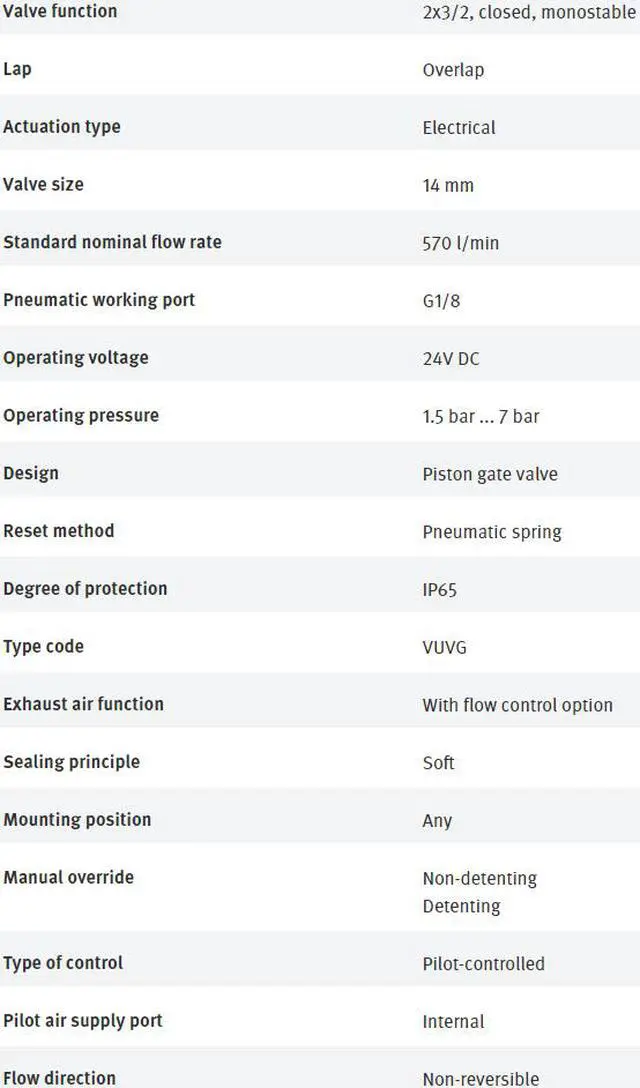The image size is (640, 1088).
Task: Click the 'VUVG' type code value
Action: [444, 647]
